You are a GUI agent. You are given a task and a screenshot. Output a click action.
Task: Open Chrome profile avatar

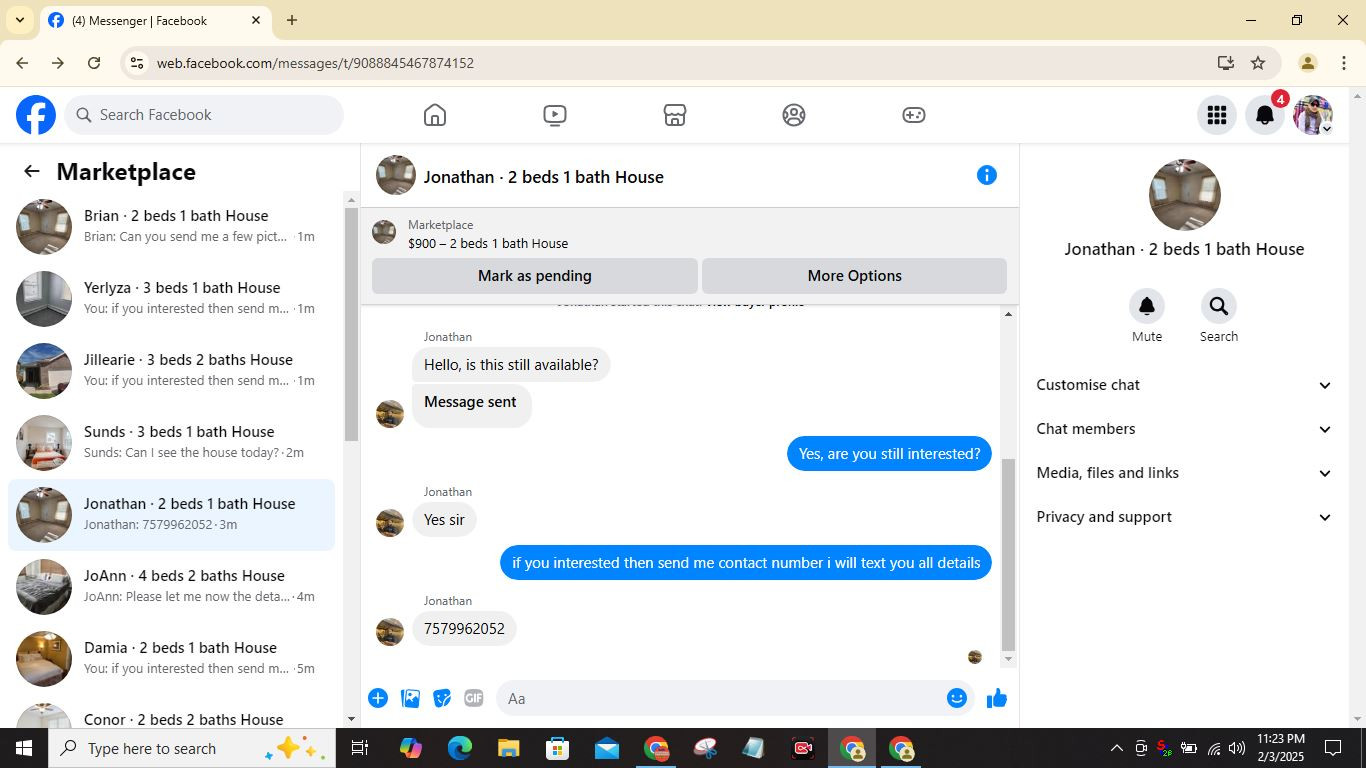tap(1307, 63)
